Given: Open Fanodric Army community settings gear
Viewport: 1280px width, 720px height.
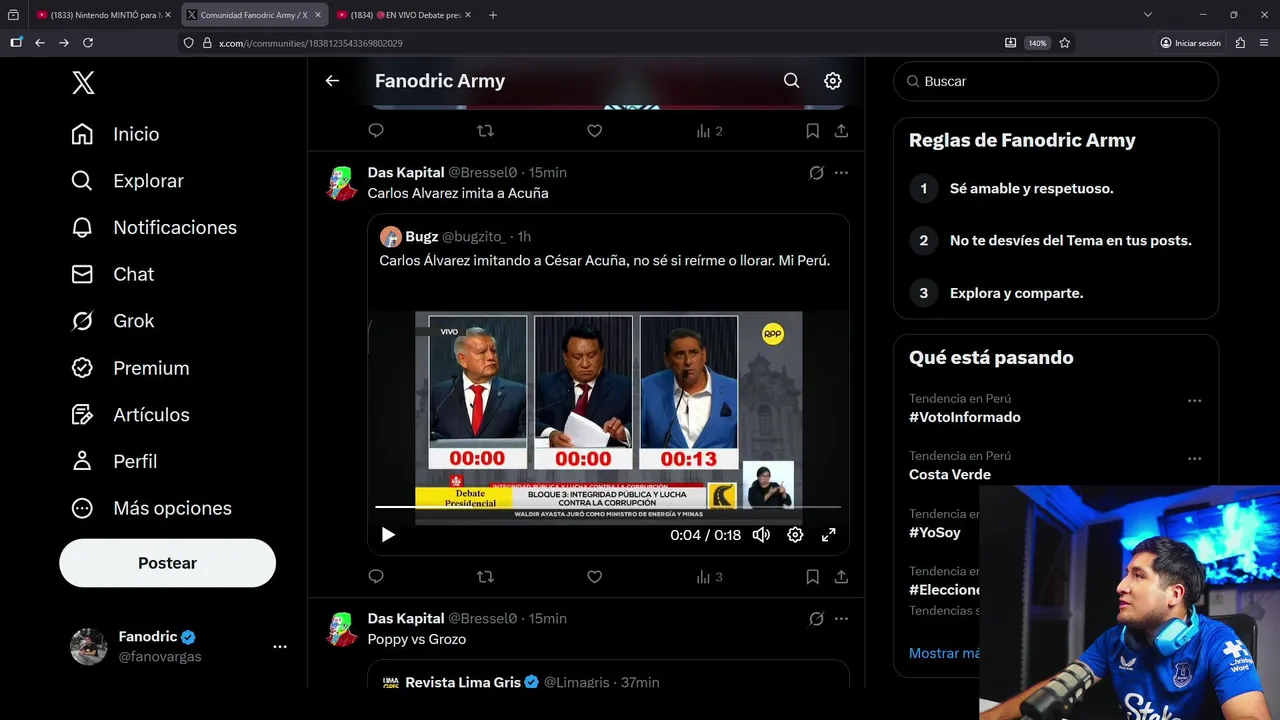Looking at the screenshot, I should pyautogui.click(x=833, y=81).
